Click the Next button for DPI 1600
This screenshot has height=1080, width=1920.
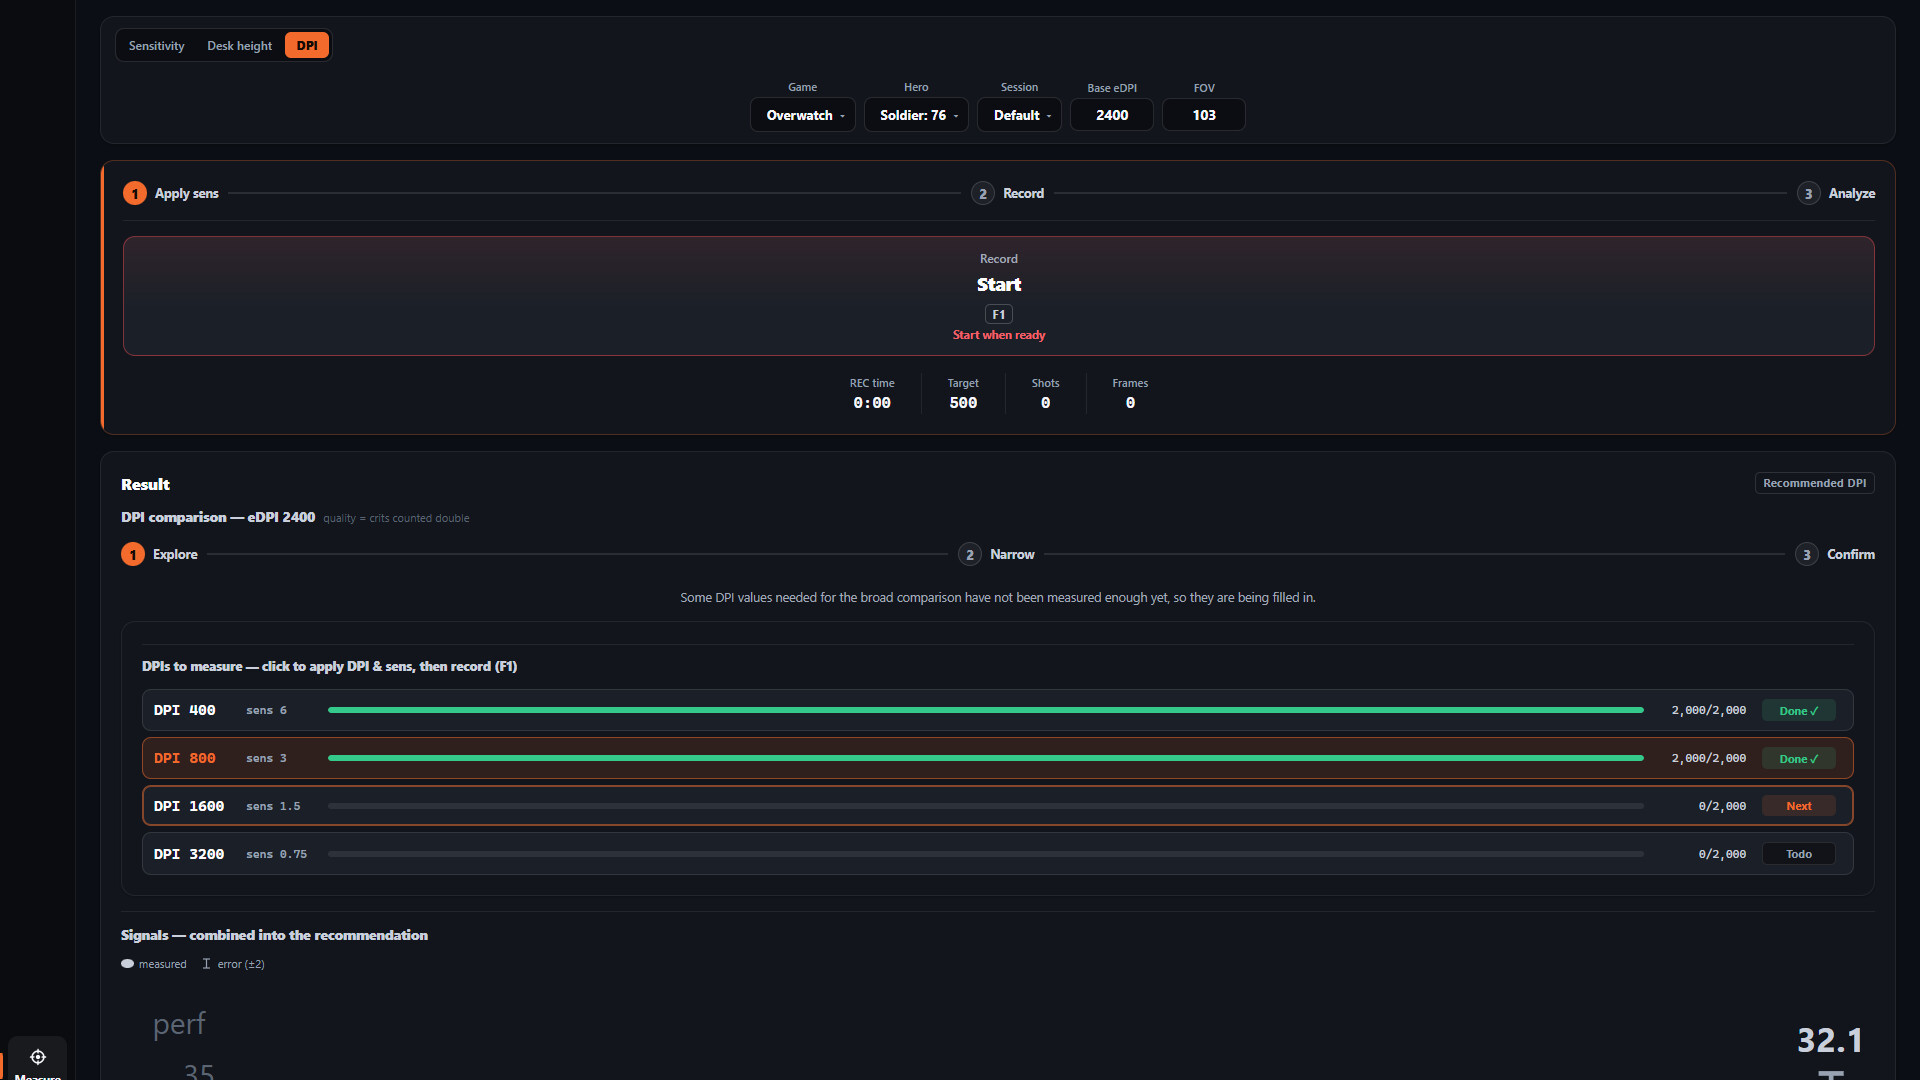pos(1798,806)
